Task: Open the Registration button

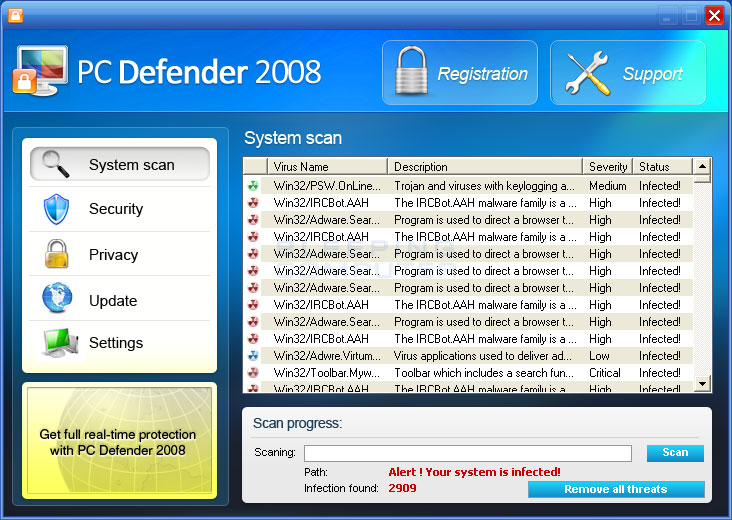Action: tap(460, 72)
